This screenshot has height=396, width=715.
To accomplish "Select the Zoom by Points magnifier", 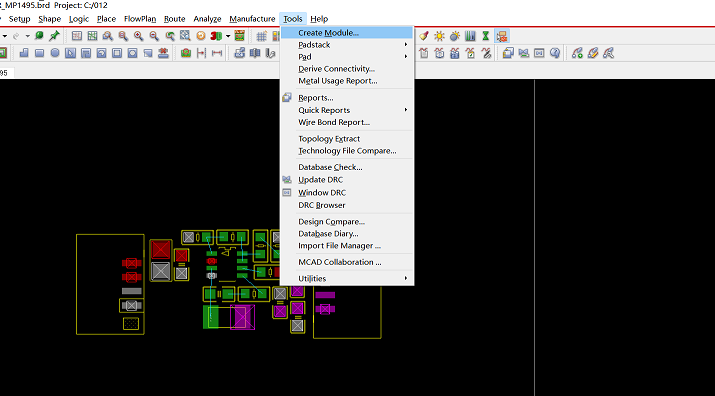I will point(108,36).
